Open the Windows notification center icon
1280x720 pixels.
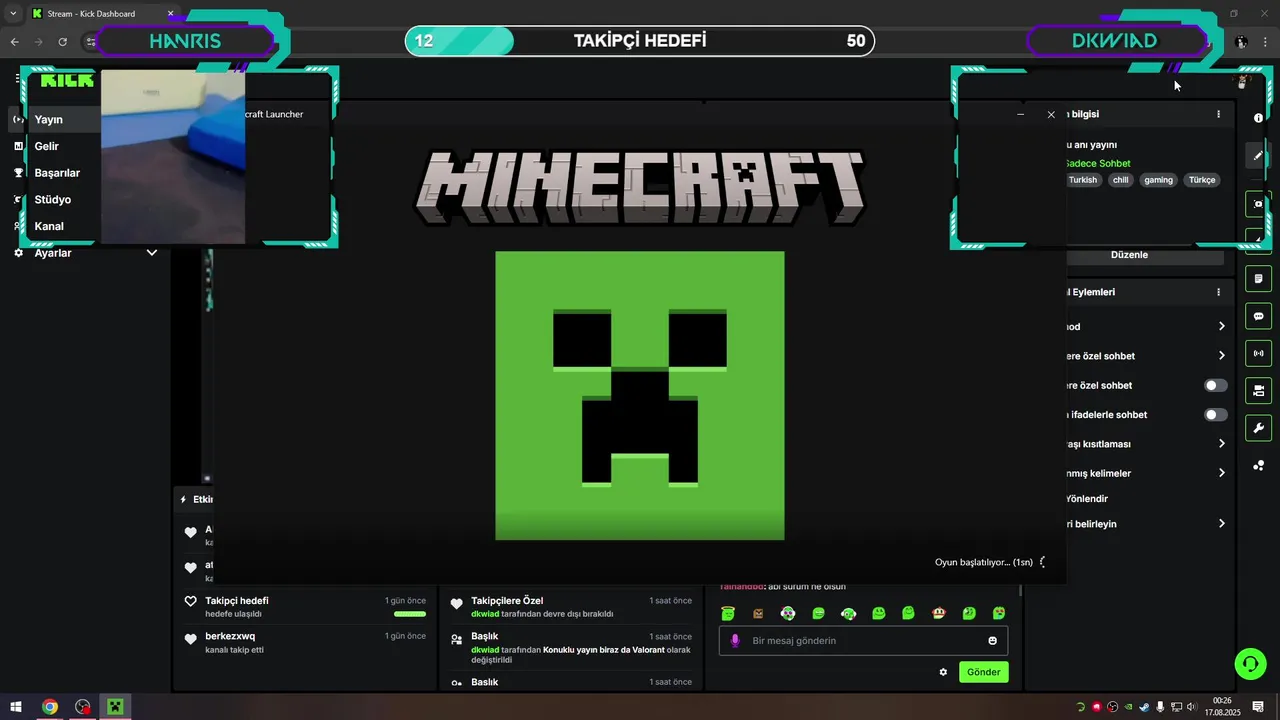pos(1256,707)
